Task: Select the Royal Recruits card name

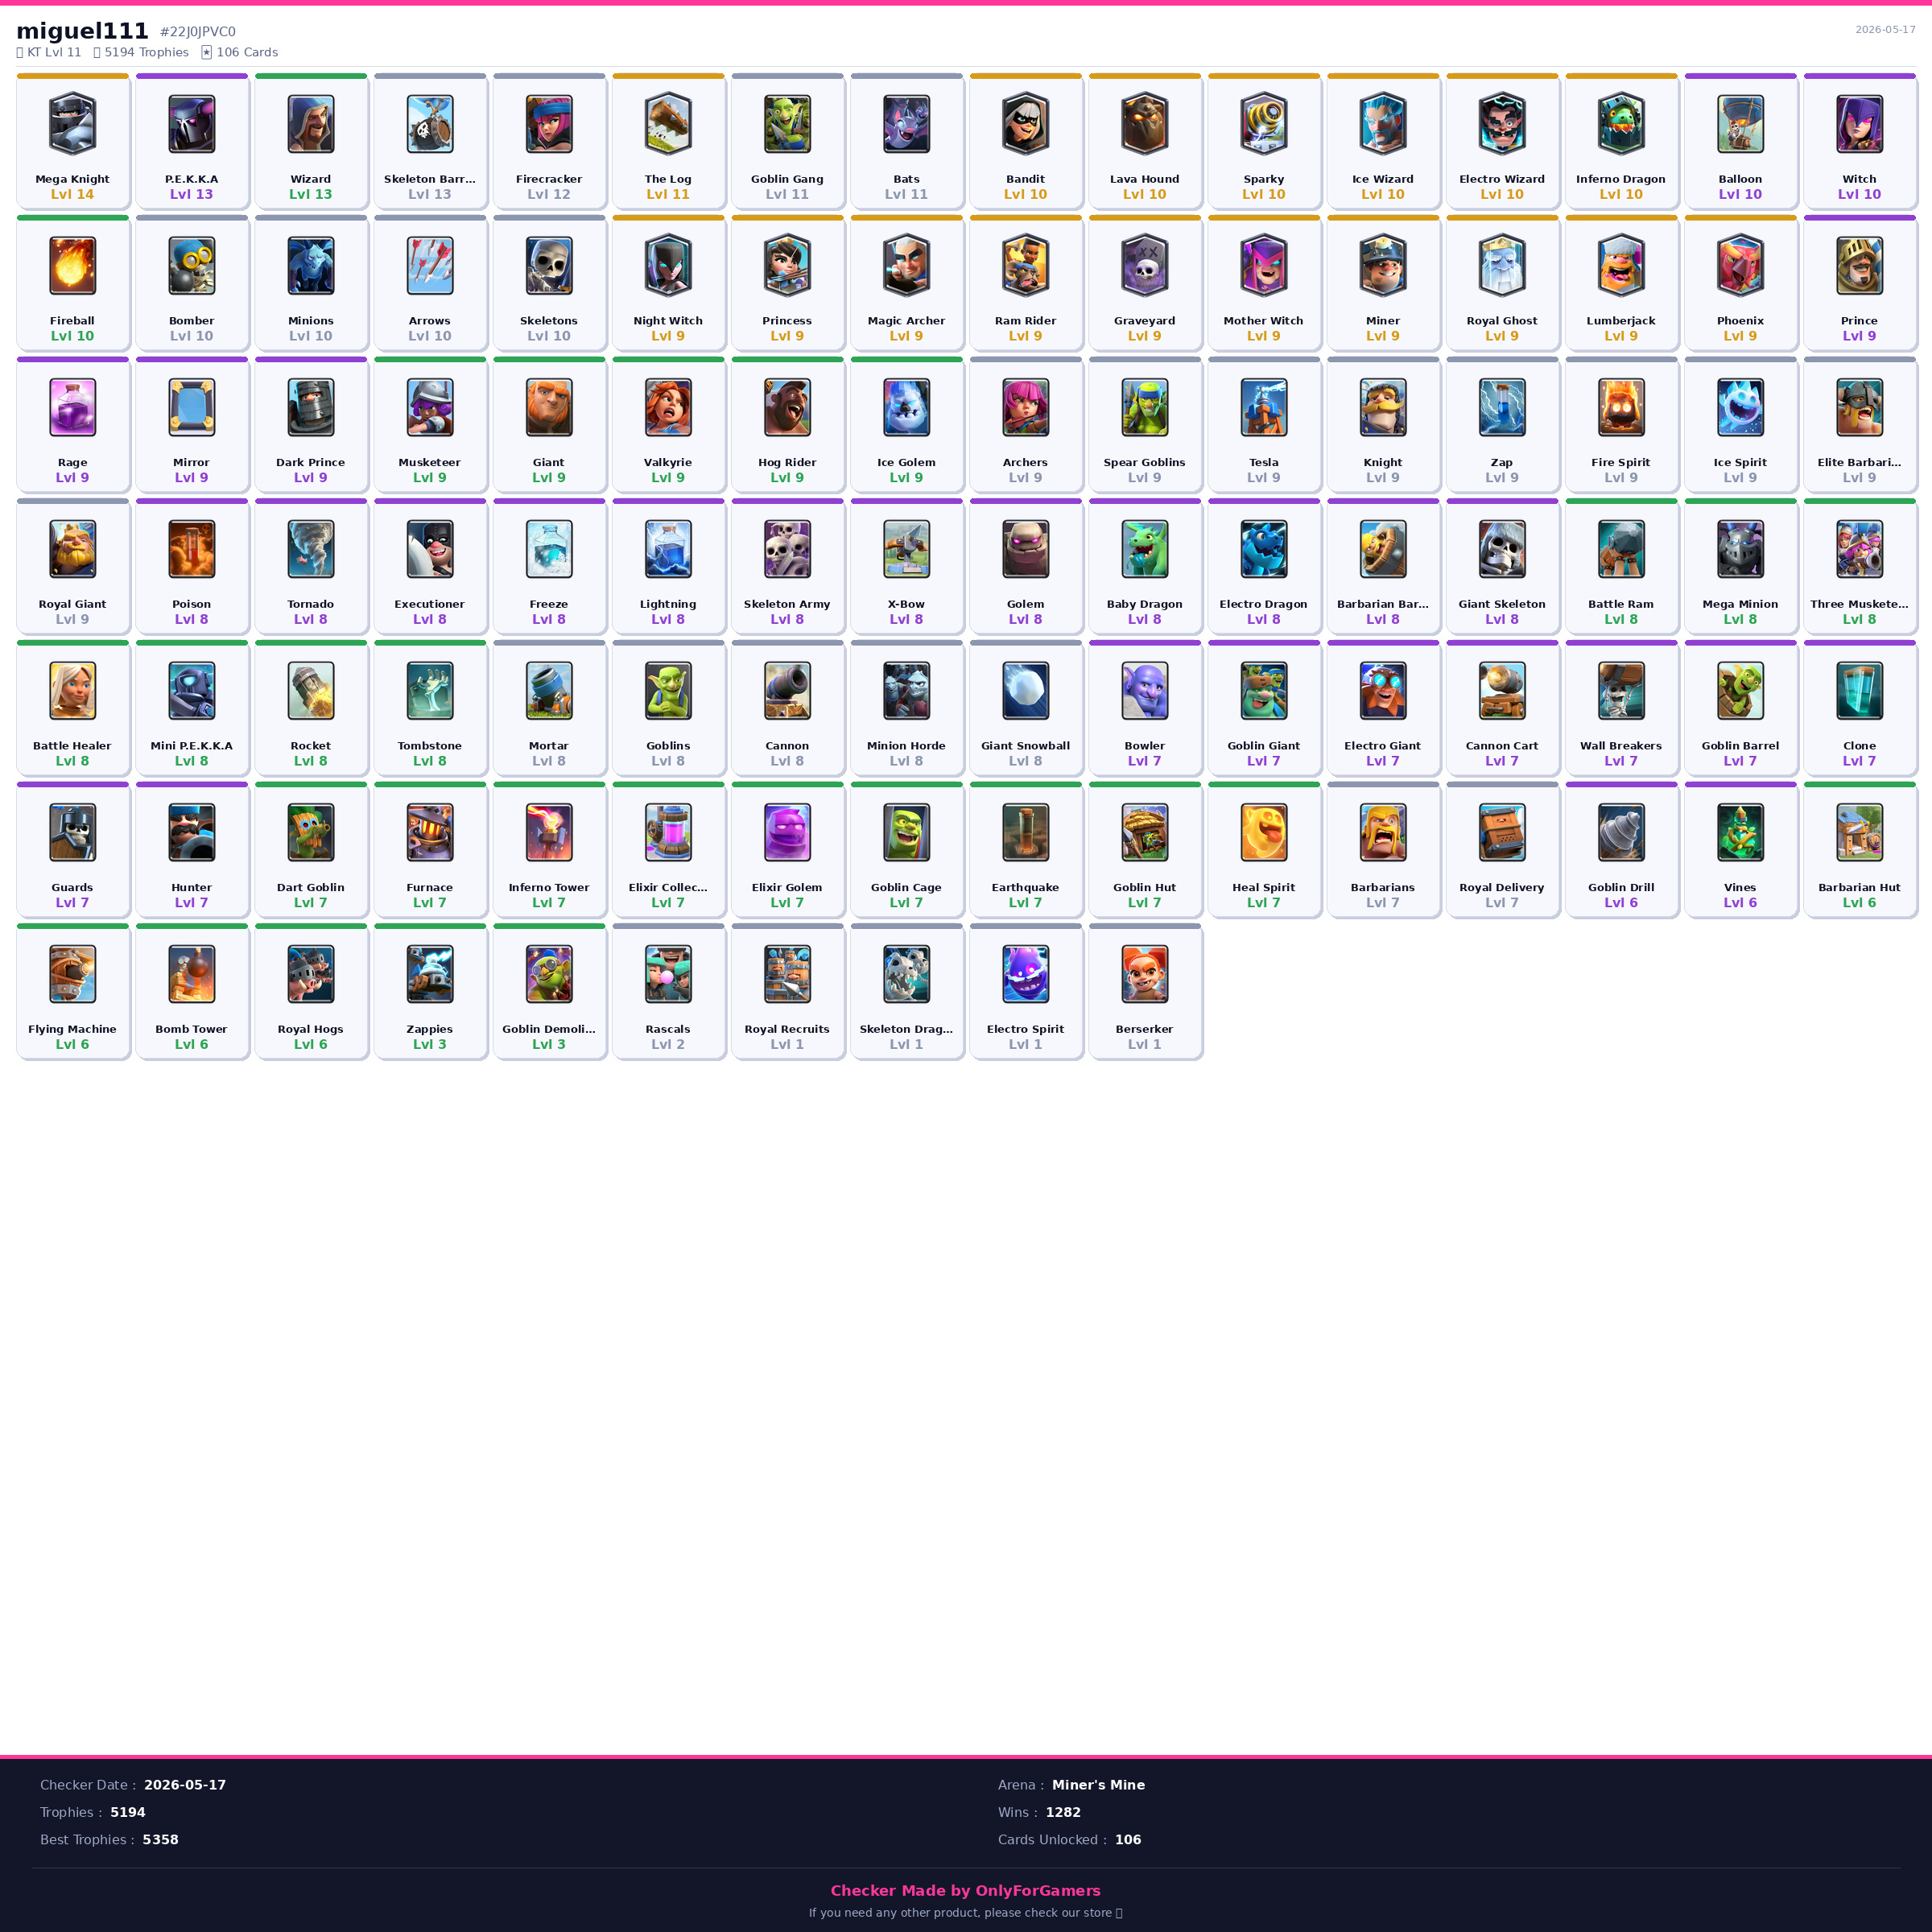Action: click(x=787, y=1029)
